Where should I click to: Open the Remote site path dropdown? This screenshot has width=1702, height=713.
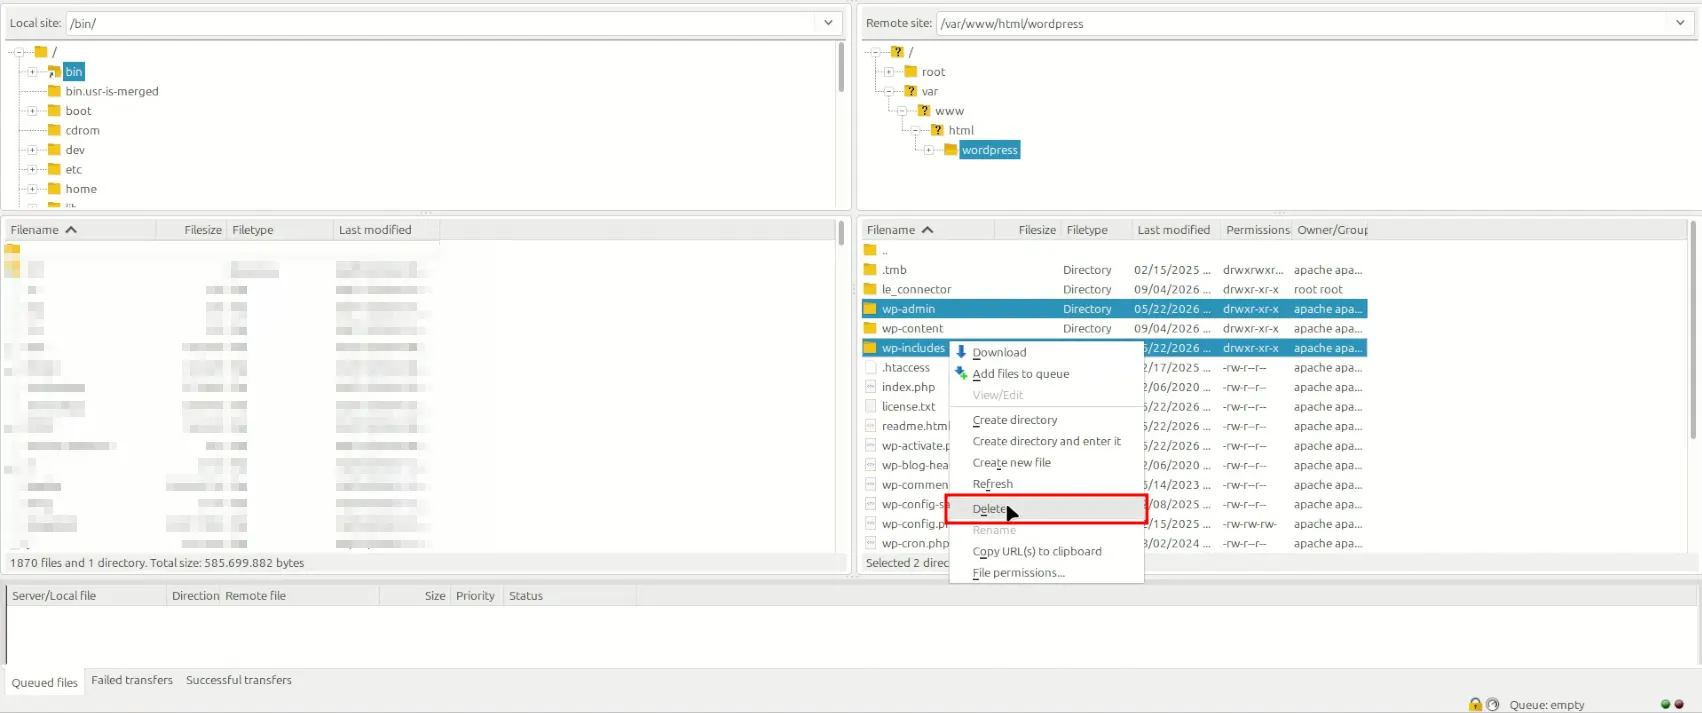[x=1680, y=23]
